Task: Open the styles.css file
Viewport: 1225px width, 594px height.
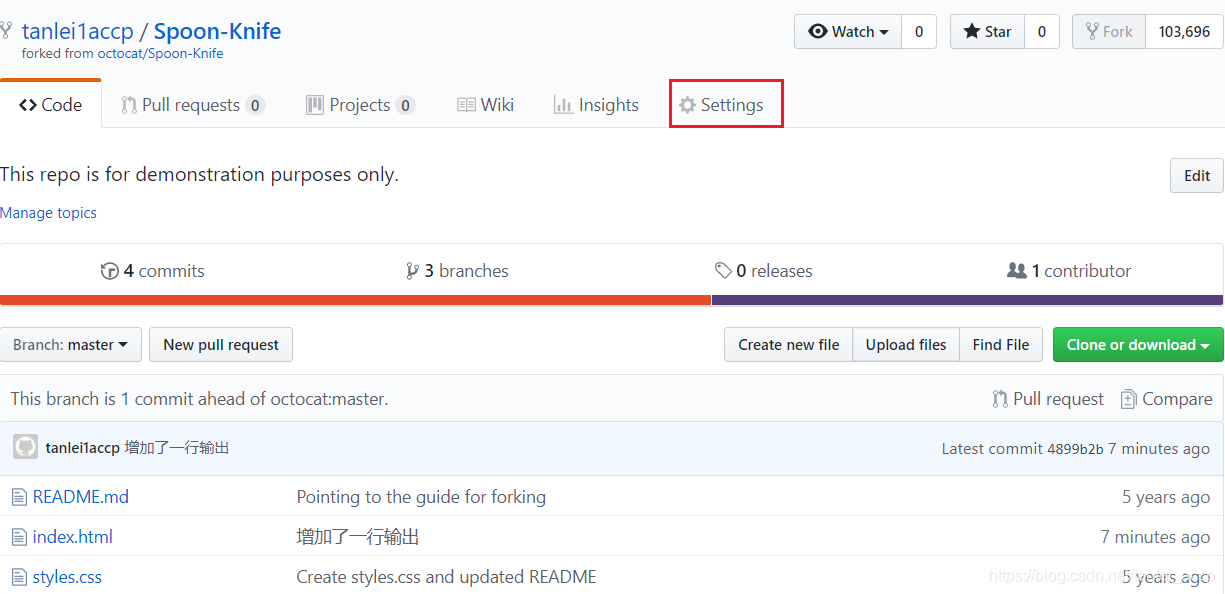Action: pos(67,577)
